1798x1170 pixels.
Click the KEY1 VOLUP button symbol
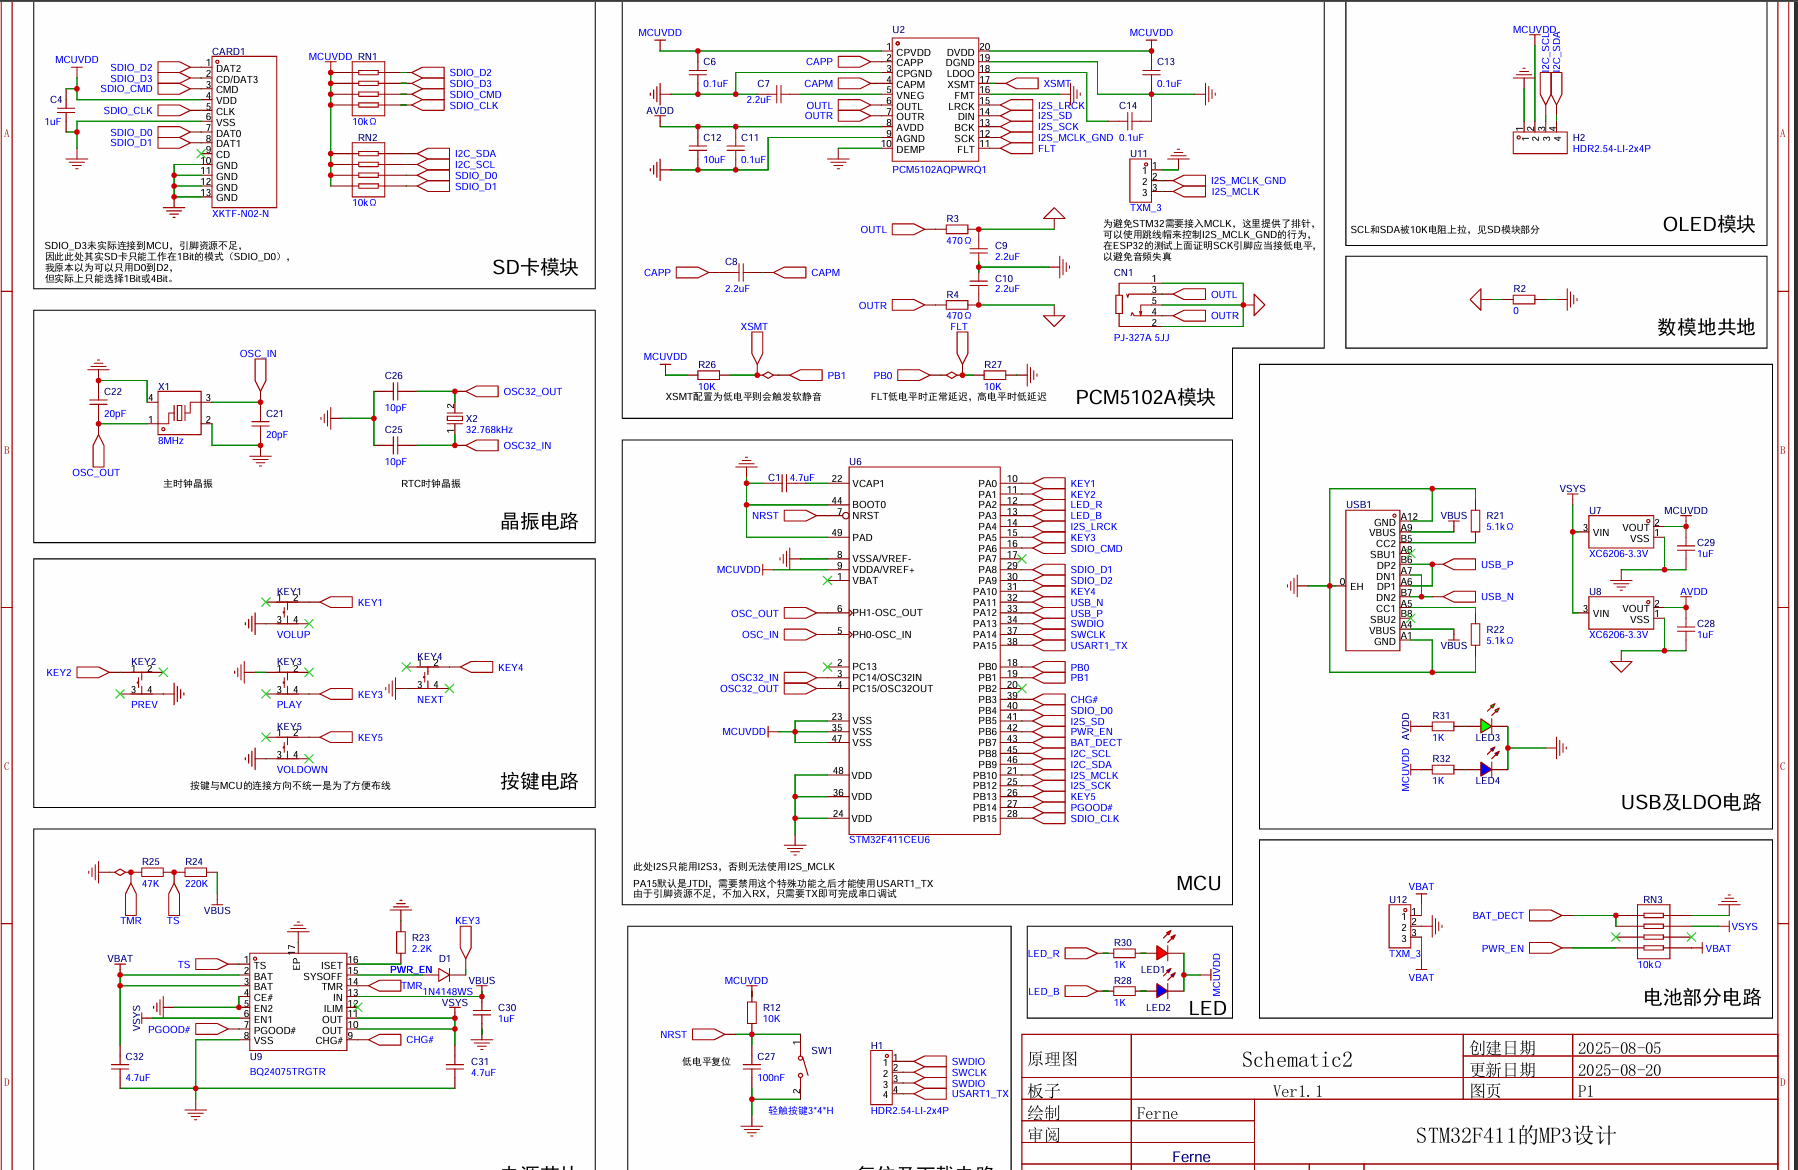click(288, 611)
